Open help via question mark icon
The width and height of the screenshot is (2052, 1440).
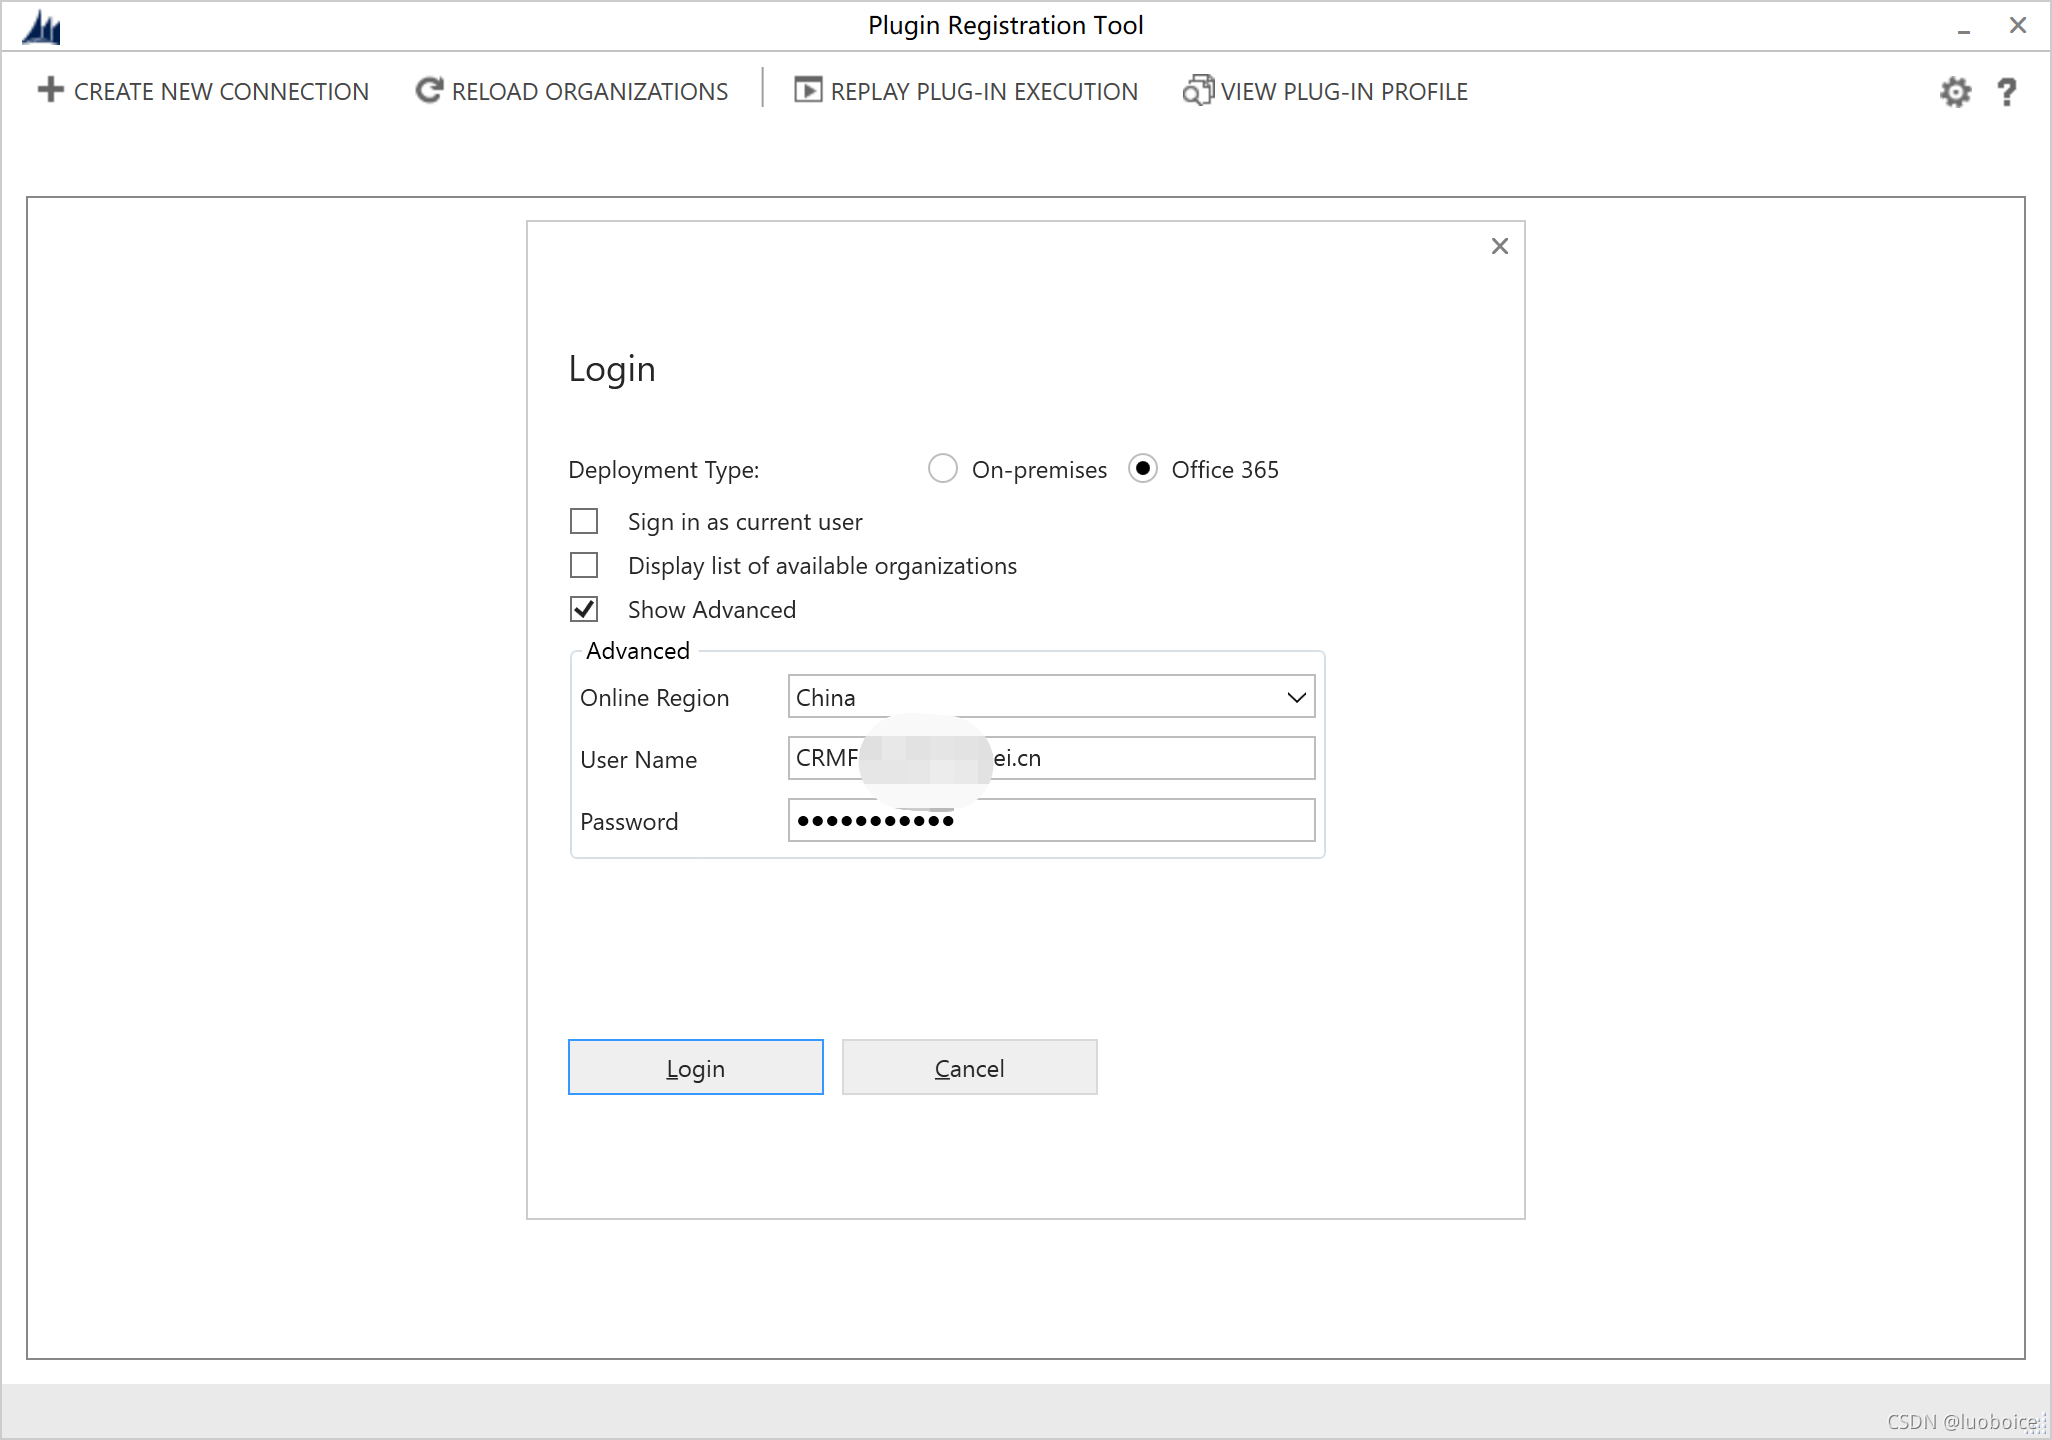pyautogui.click(x=2006, y=92)
